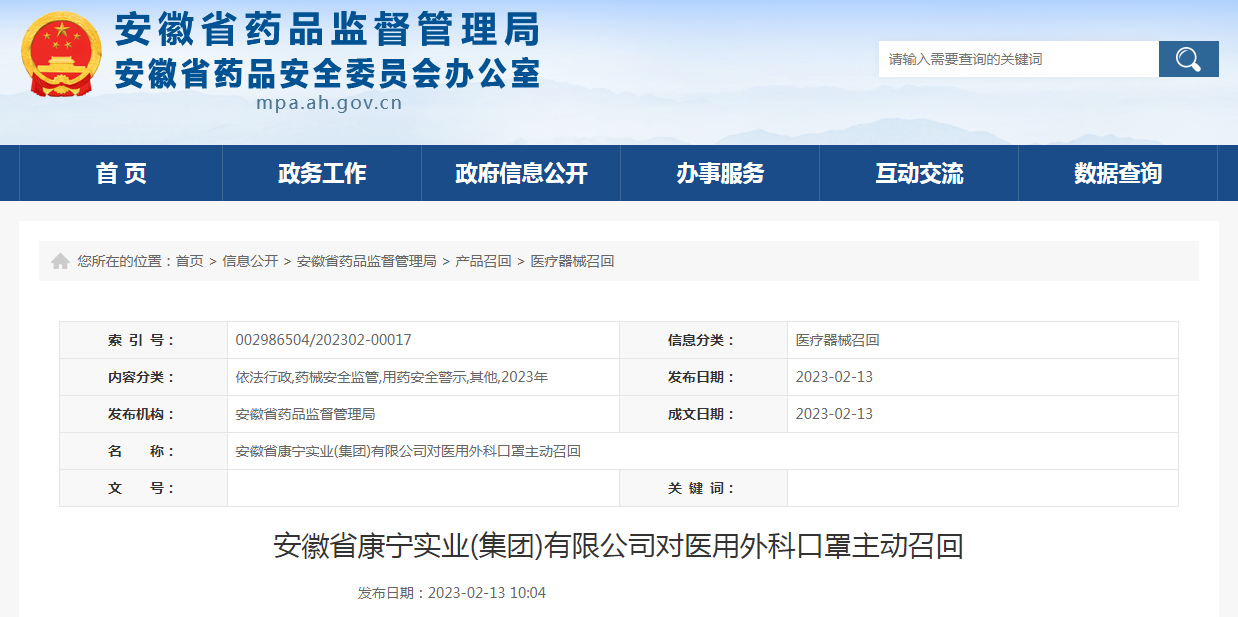Image resolution: width=1238 pixels, height=617 pixels.
Task: Click the content category value 依法行政,药械安全监管
Action: coord(391,377)
